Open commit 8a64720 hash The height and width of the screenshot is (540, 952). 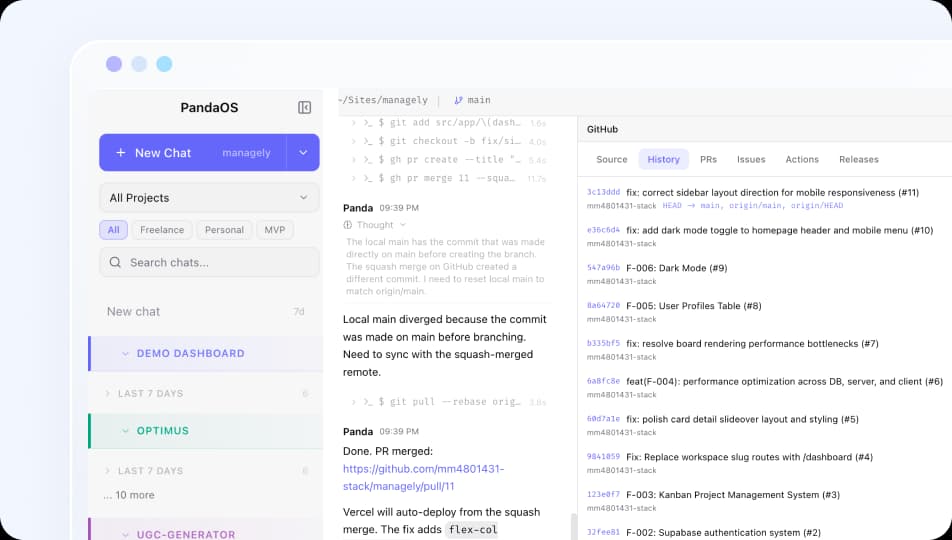tap(604, 306)
